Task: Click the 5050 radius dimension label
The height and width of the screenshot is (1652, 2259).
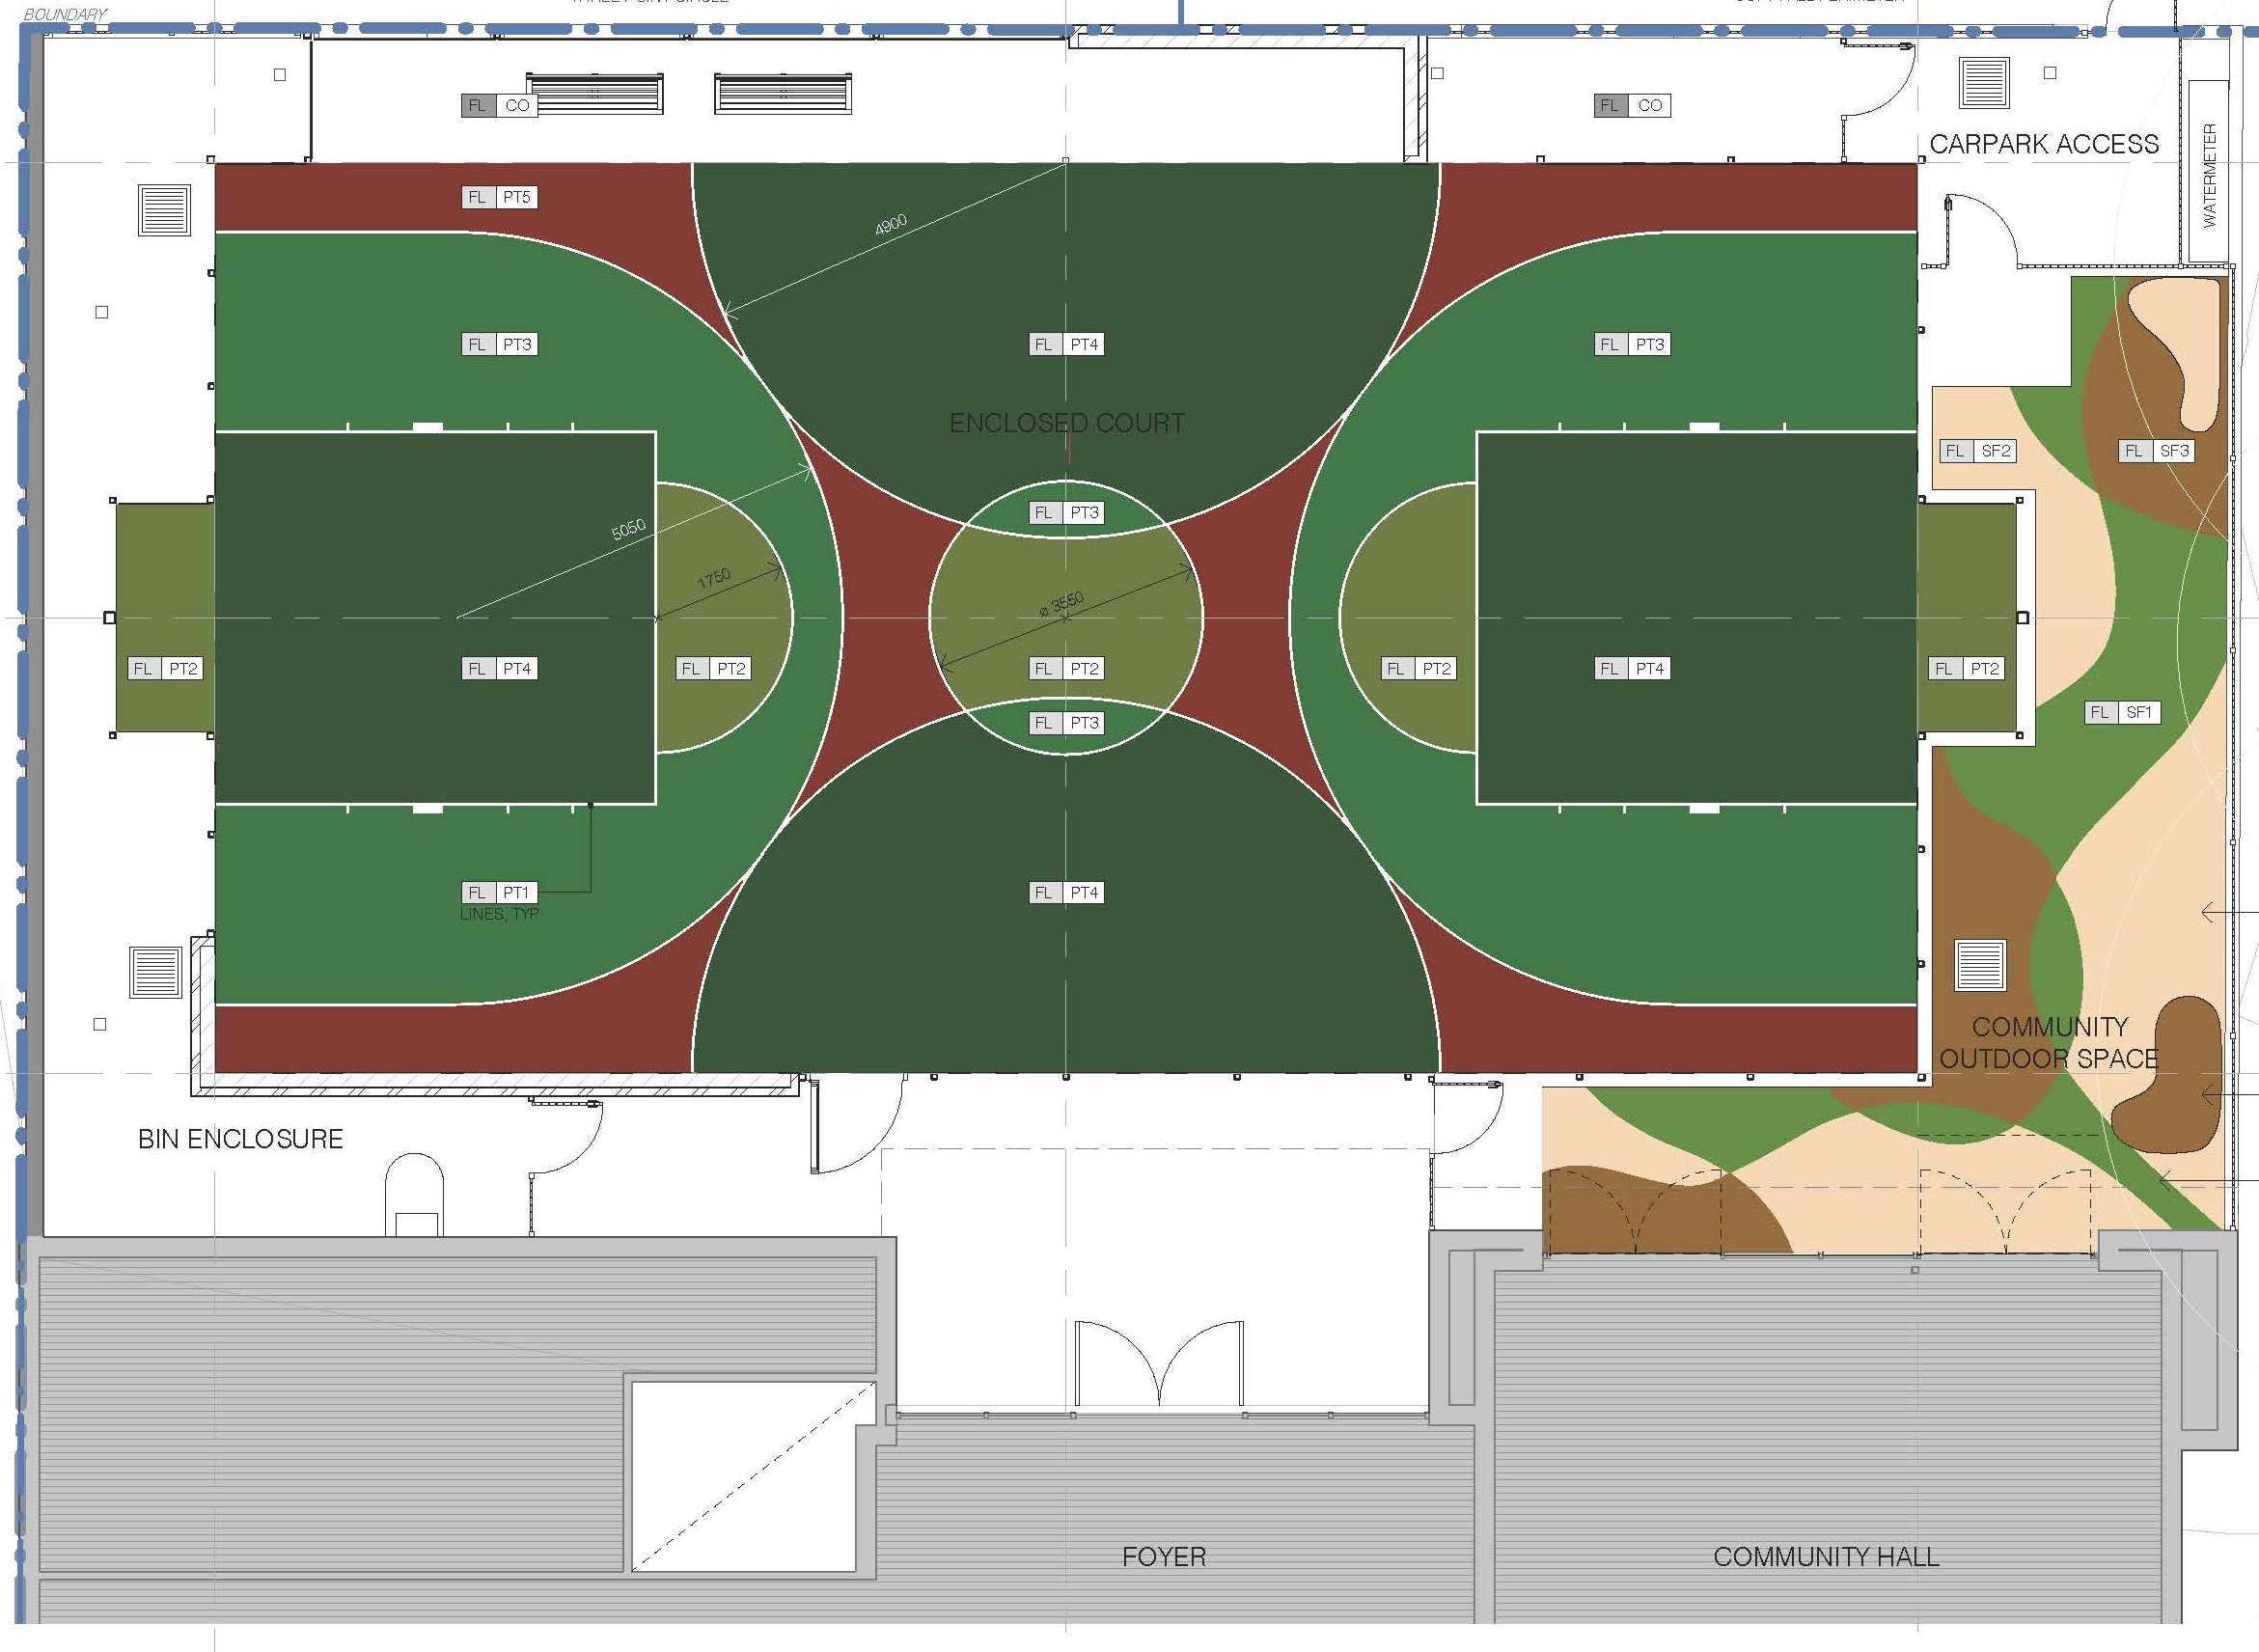Action: [x=628, y=529]
